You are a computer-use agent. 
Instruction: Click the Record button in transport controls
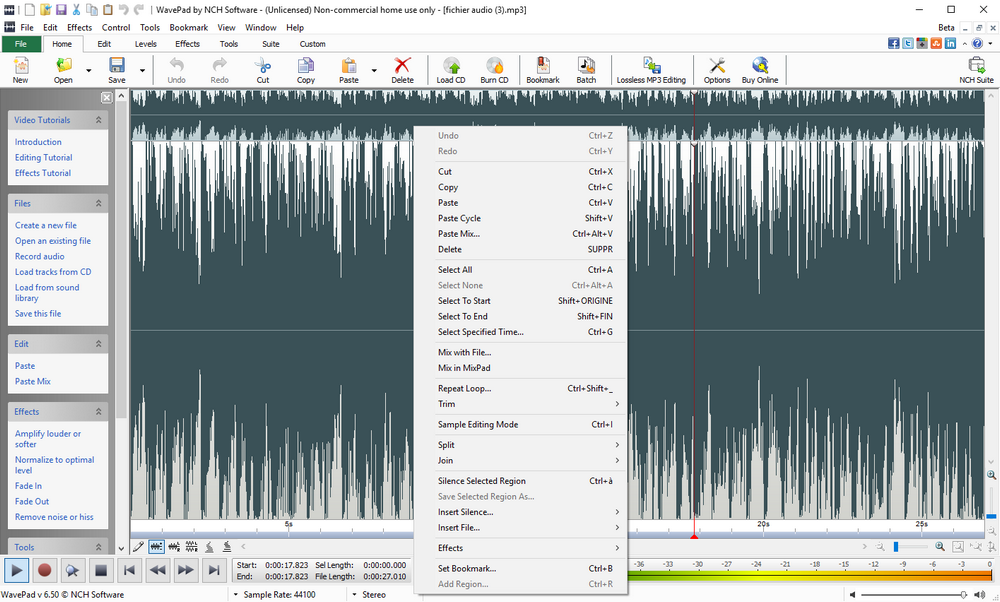point(44,570)
